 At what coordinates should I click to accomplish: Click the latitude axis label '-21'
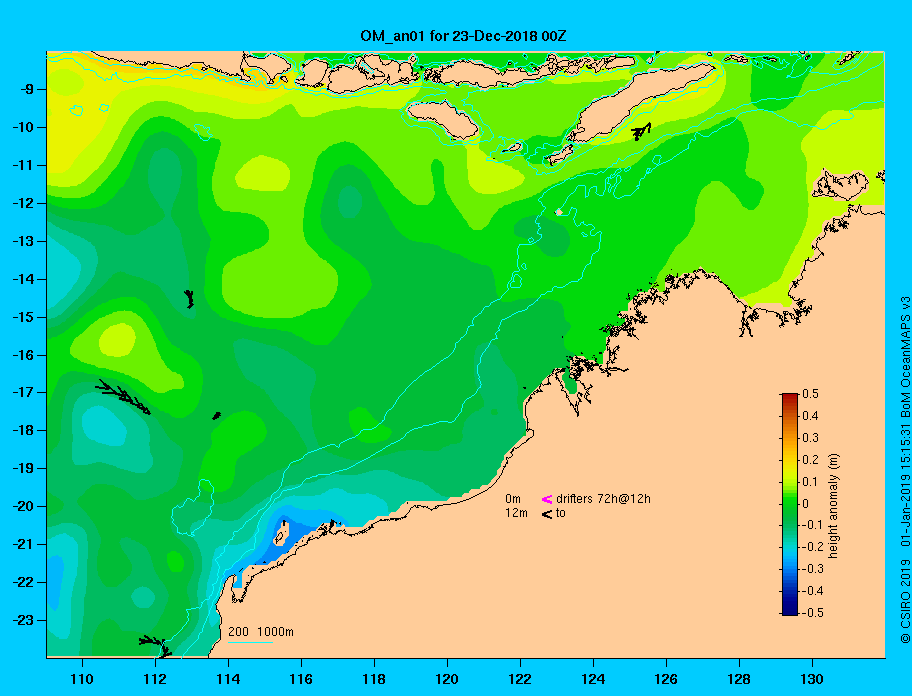[23, 545]
